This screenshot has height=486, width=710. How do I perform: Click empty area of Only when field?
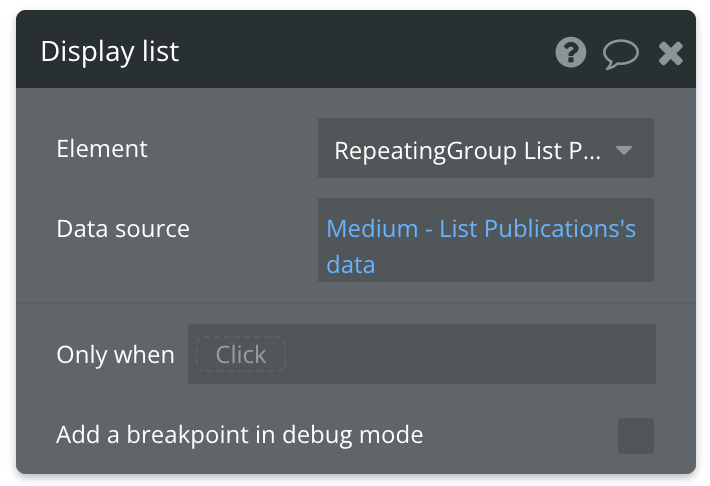(x=470, y=354)
